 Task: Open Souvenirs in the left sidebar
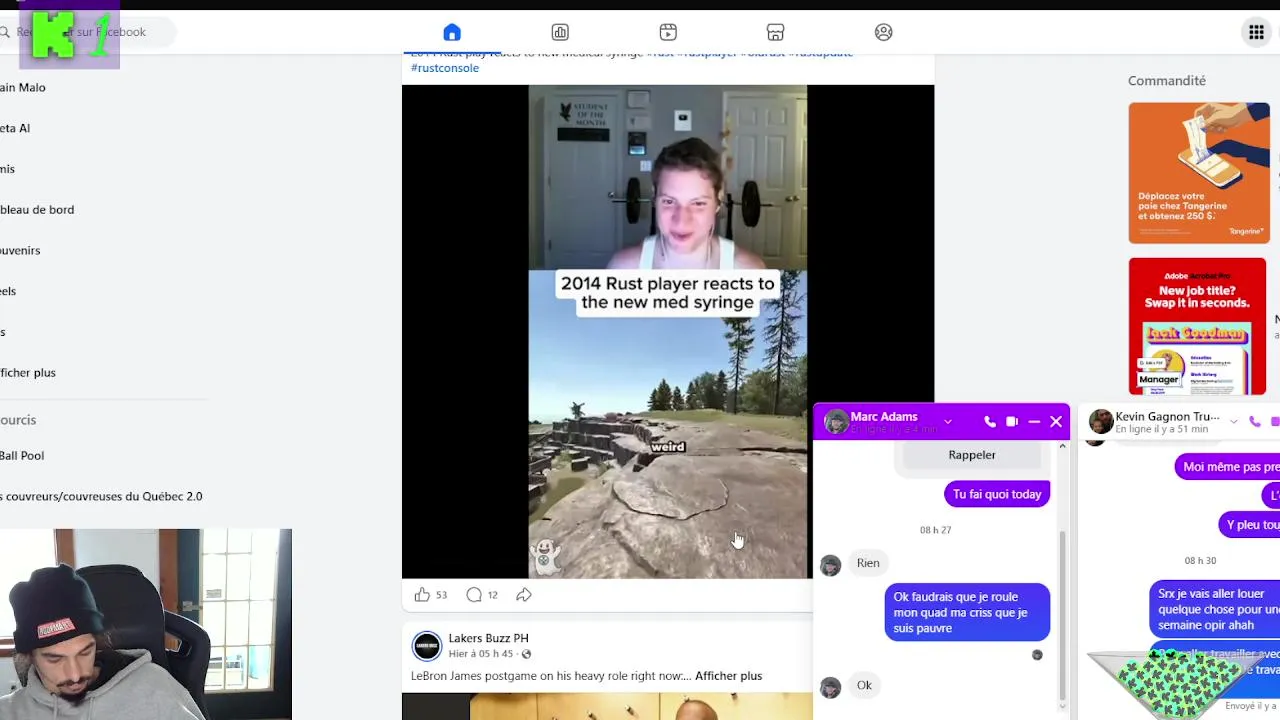(20, 251)
